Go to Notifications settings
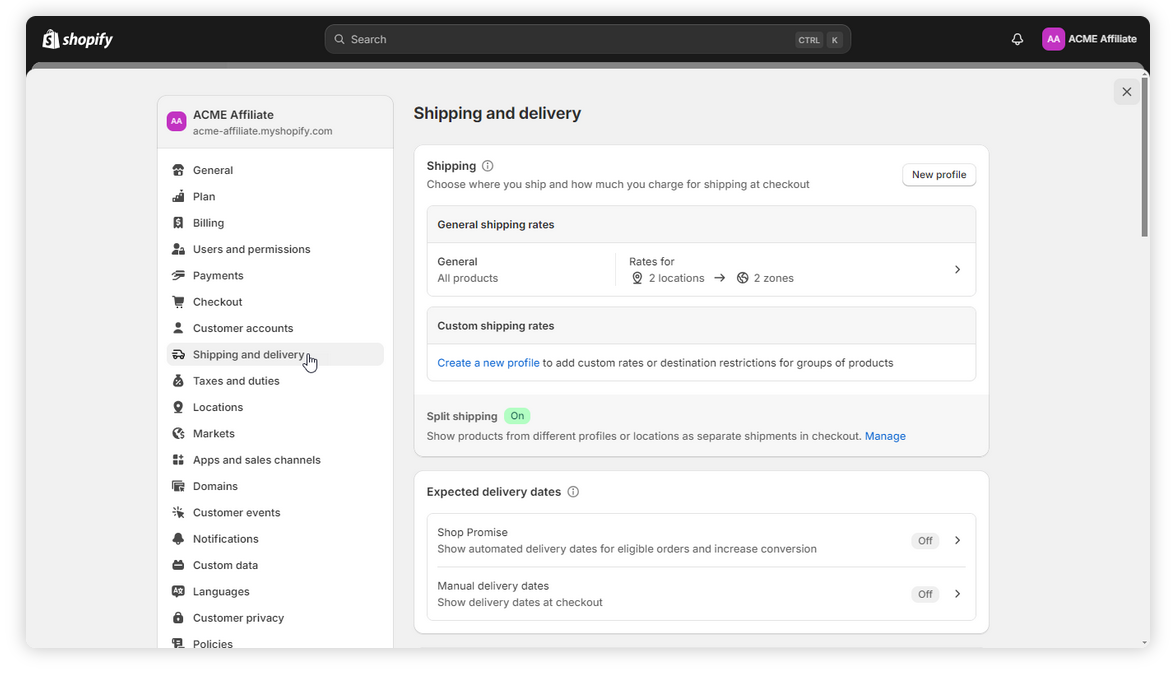 click(226, 539)
